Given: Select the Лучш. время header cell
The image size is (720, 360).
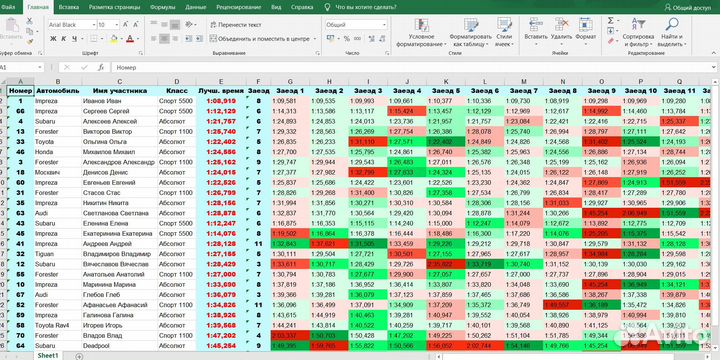Looking at the screenshot, I should tap(221, 91).
